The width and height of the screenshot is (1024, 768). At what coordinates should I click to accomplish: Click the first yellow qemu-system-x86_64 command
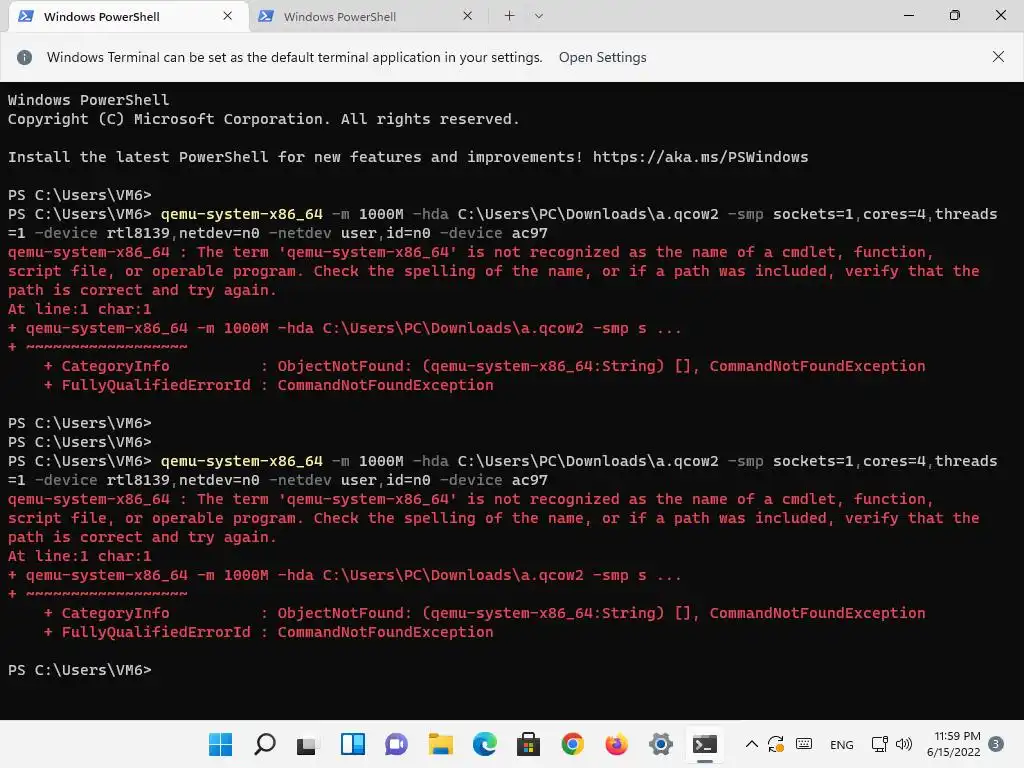click(x=242, y=214)
